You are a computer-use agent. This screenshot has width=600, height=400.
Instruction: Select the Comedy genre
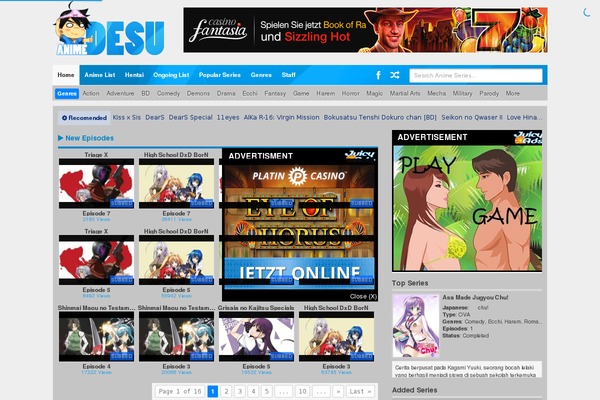[x=168, y=93]
